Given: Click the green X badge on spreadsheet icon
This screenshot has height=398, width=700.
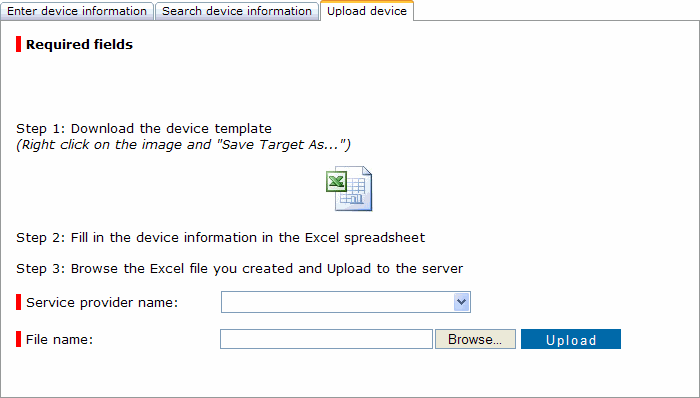Looking at the screenshot, I should click(x=336, y=182).
